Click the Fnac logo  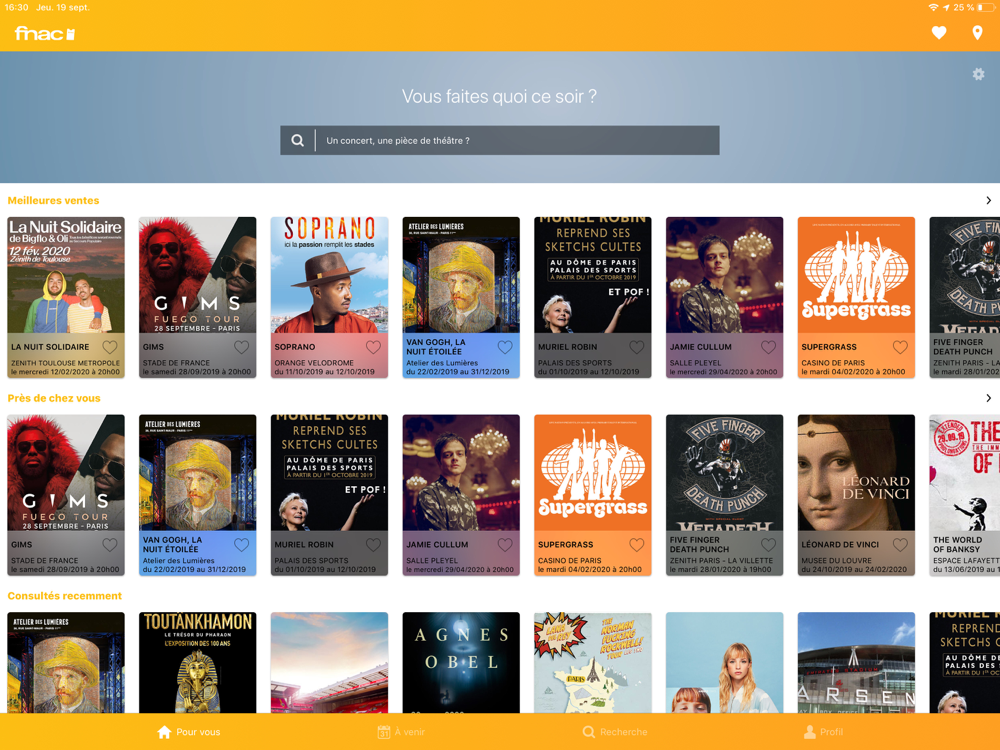tap(45, 33)
